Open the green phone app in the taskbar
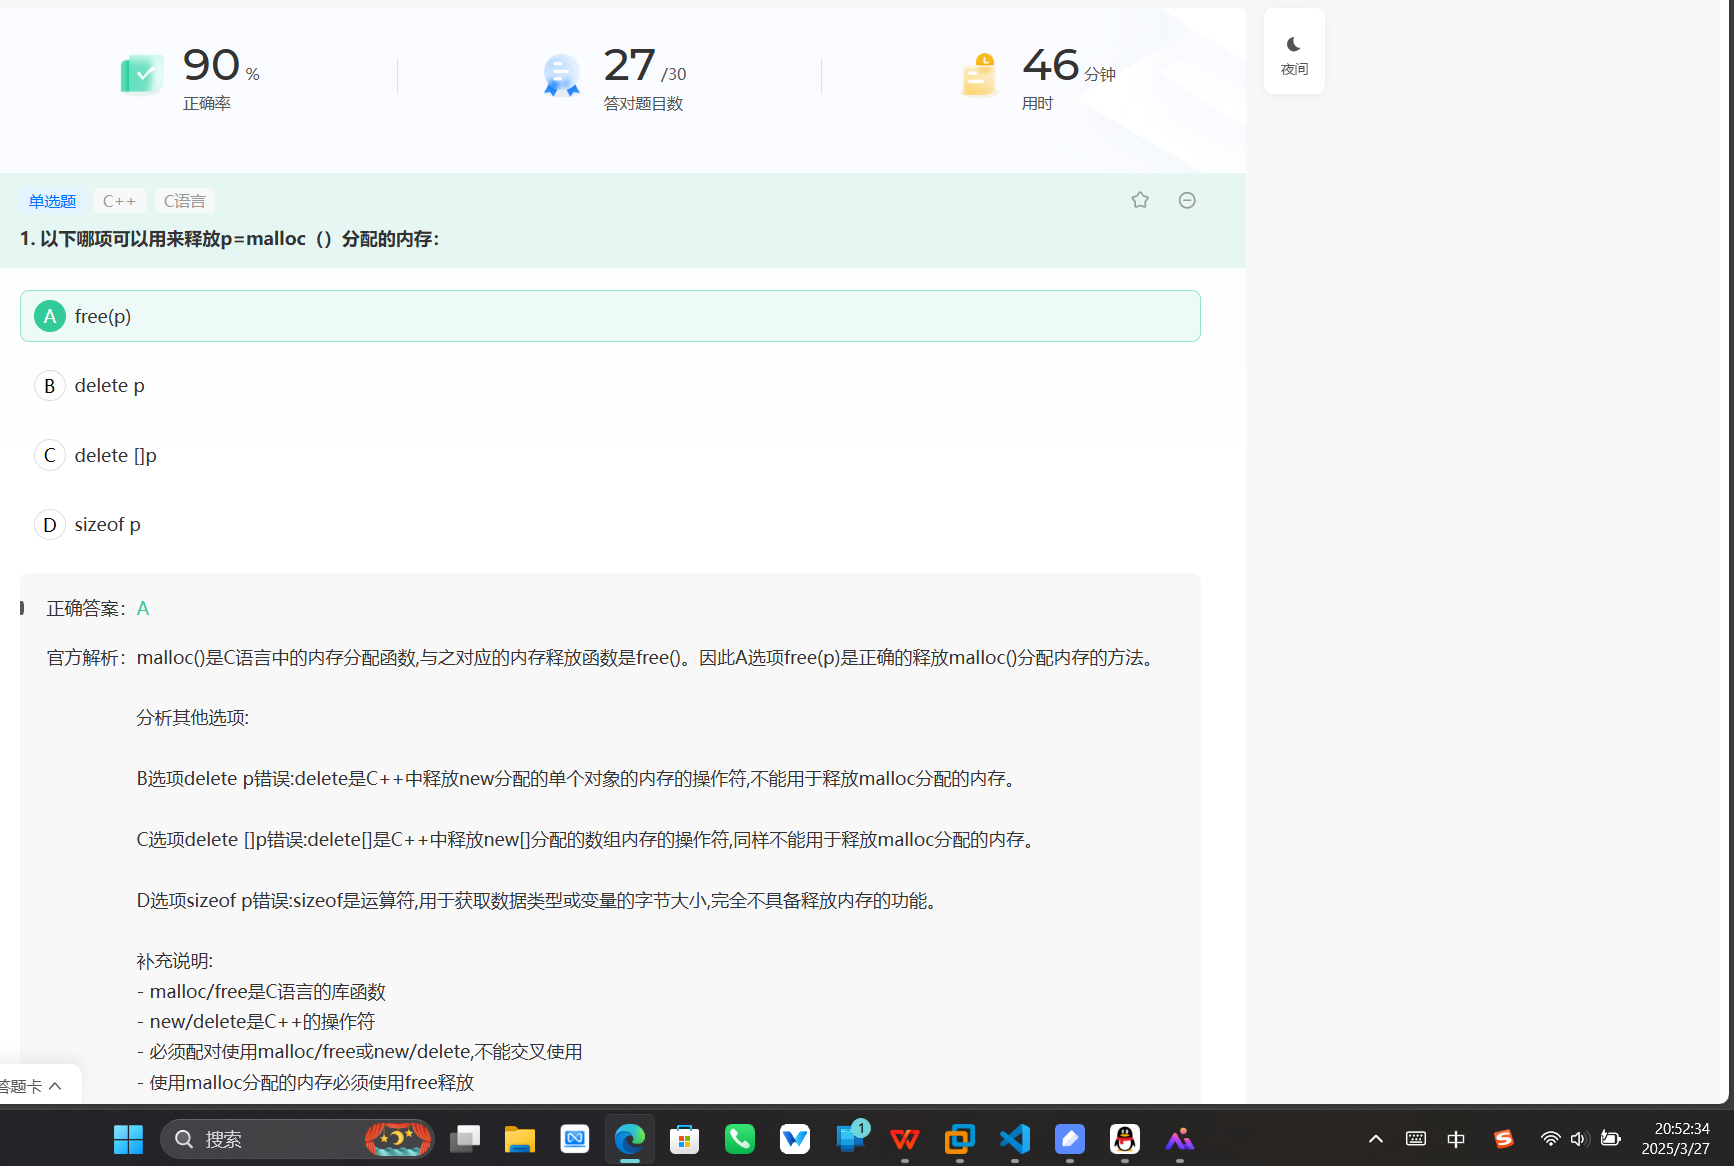The height and width of the screenshot is (1166, 1734). click(740, 1139)
